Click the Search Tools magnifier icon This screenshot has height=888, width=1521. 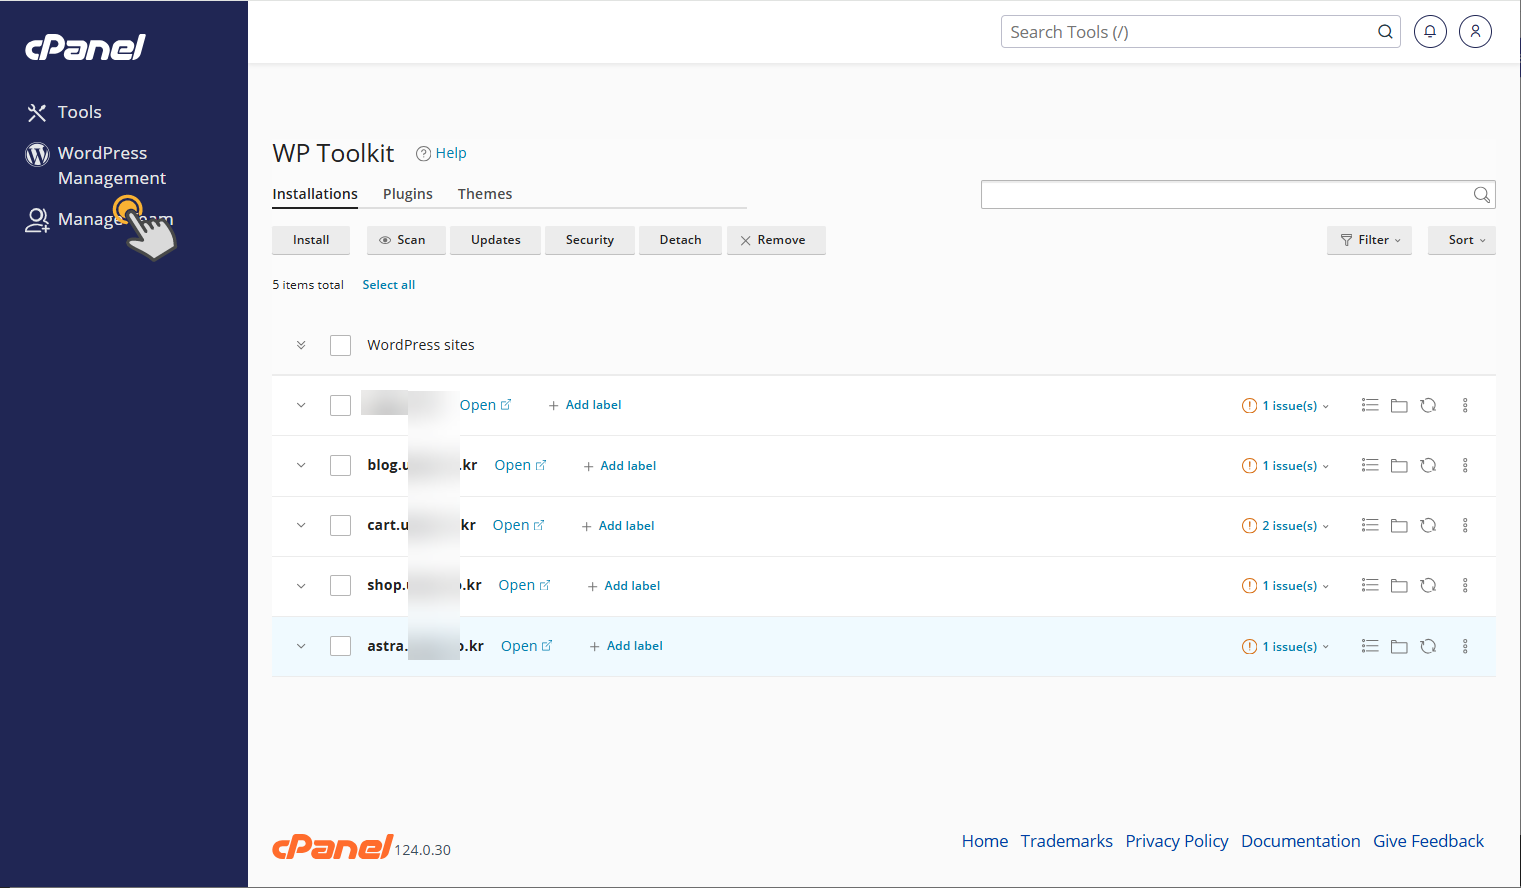(x=1385, y=32)
